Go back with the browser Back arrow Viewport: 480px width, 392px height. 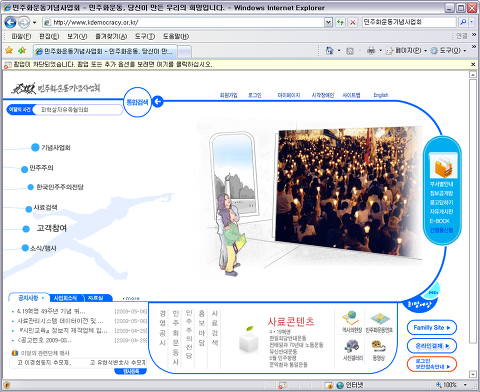pos(10,22)
